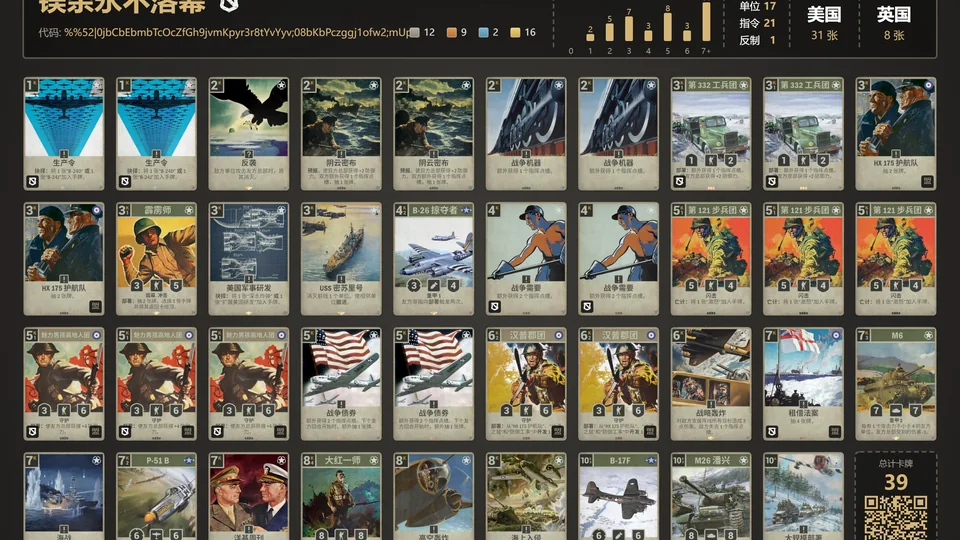Open the 高空轰炸 card
960x540 pixels.
433,497
